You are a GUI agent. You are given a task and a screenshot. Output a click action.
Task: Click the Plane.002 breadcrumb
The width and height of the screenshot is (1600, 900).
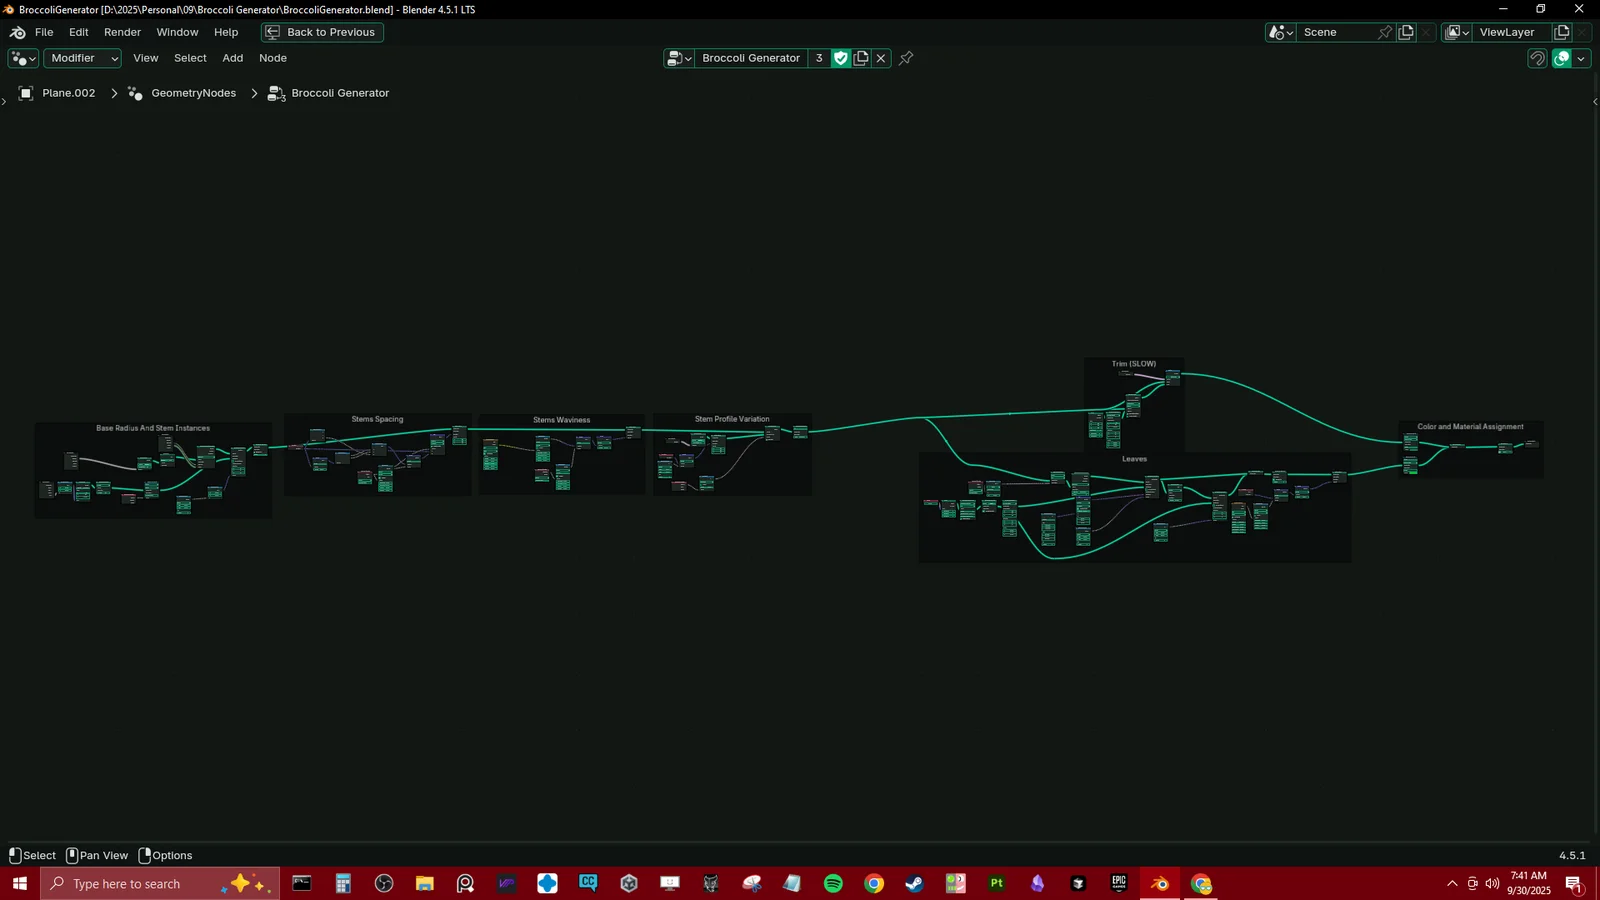[68, 93]
